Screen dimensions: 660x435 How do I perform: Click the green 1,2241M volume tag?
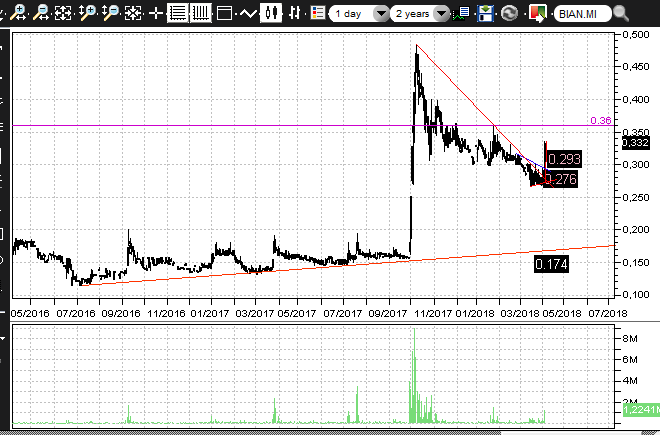point(641,409)
